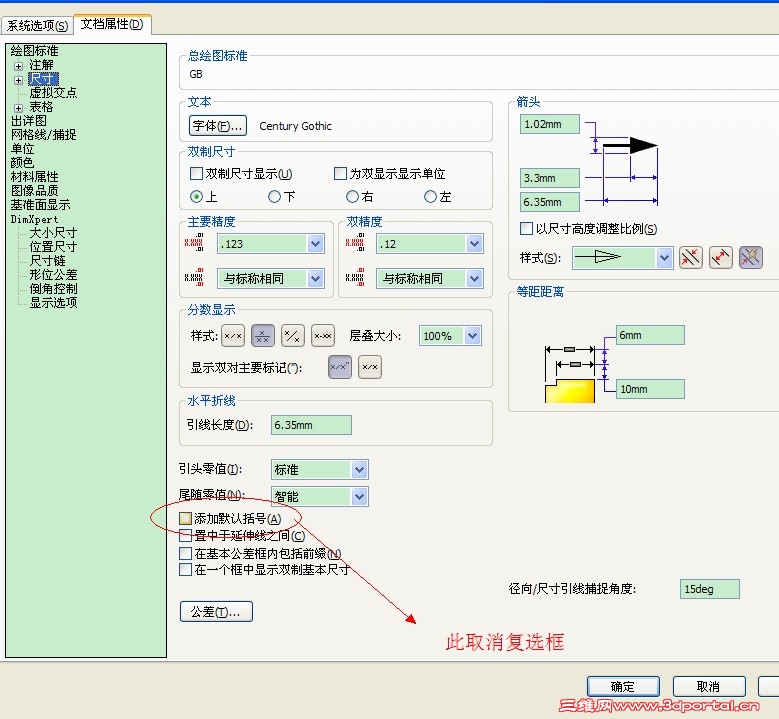Click the 字体 font button
The width and height of the screenshot is (779, 719).
(218, 126)
